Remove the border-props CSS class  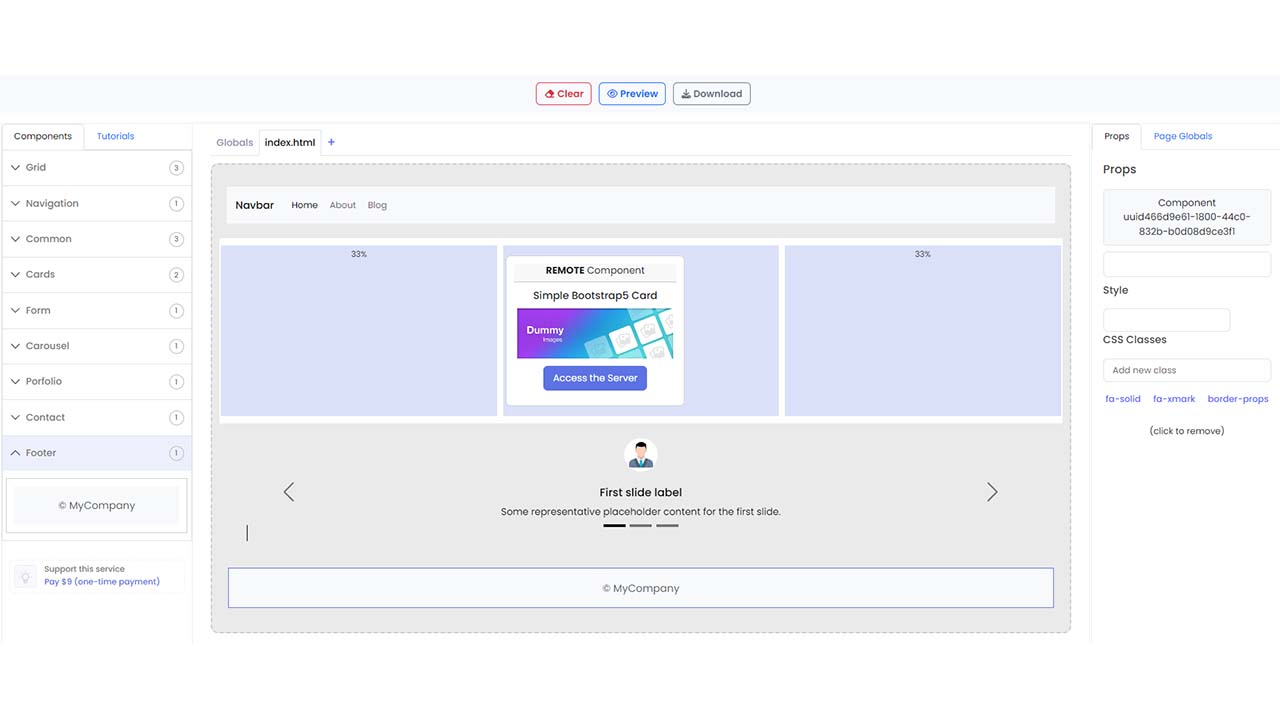coord(1239,398)
